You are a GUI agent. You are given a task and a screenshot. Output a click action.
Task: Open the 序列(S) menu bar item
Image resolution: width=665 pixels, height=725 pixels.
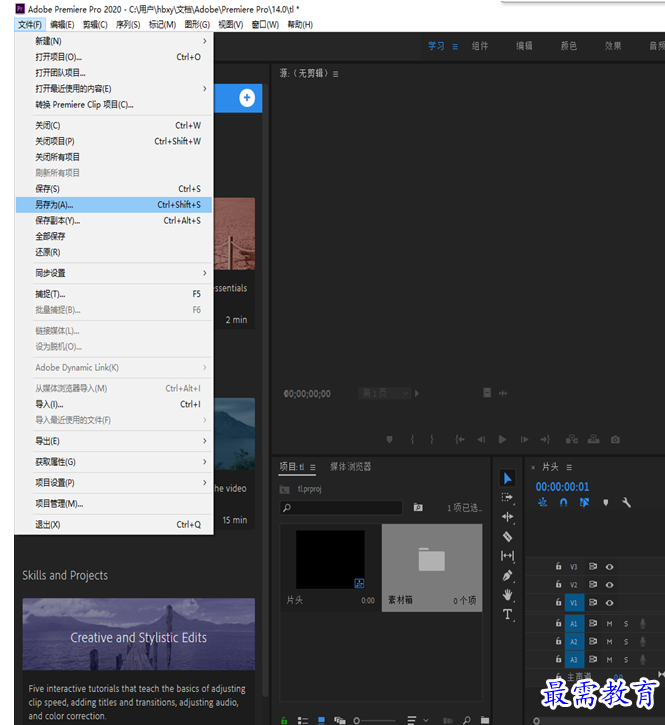(128, 25)
